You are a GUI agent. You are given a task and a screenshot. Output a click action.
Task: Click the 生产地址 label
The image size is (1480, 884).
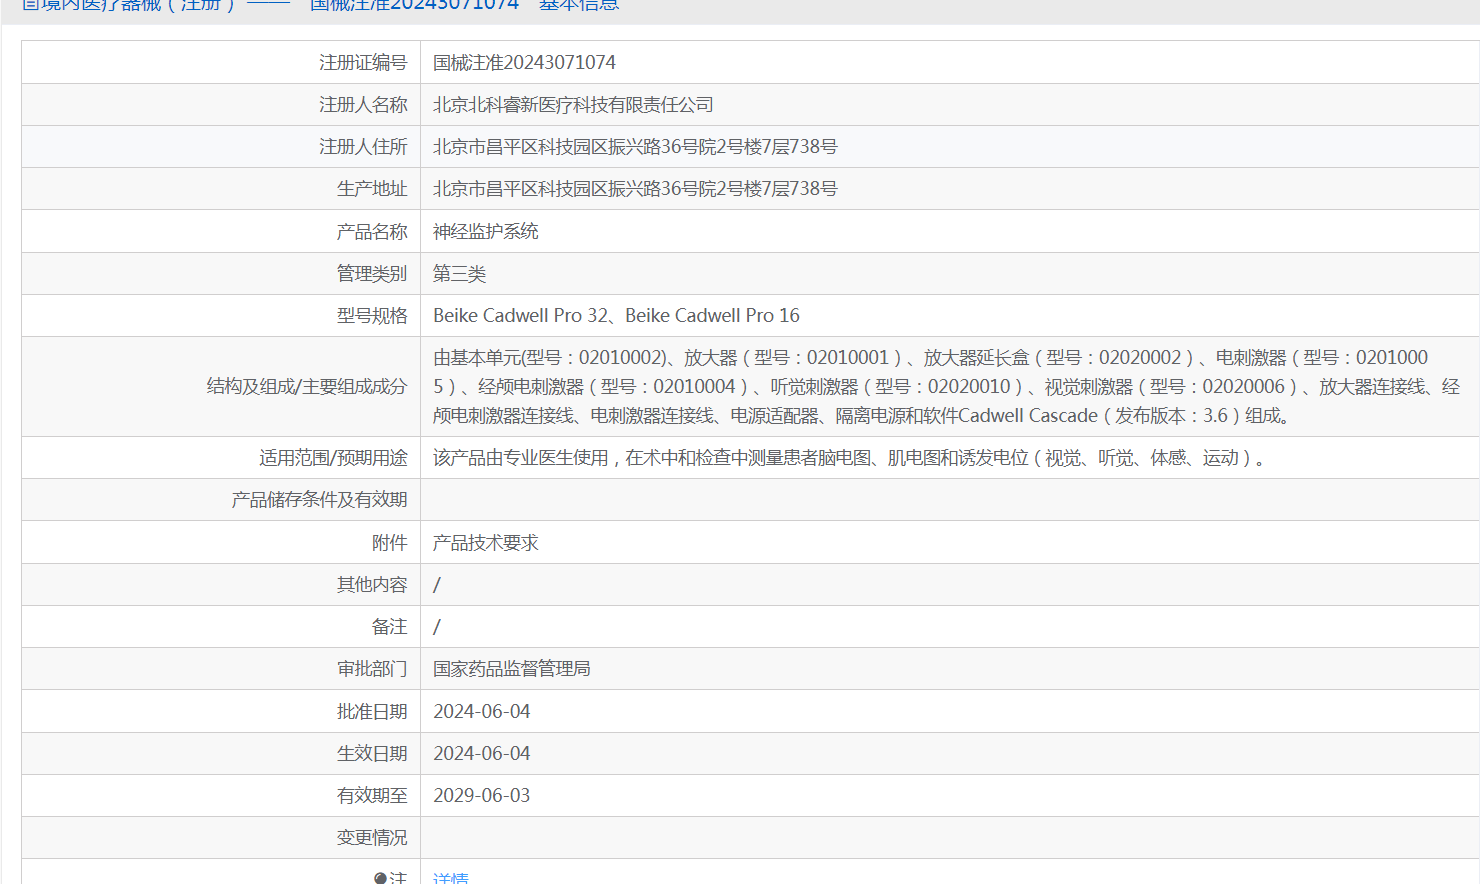[372, 188]
